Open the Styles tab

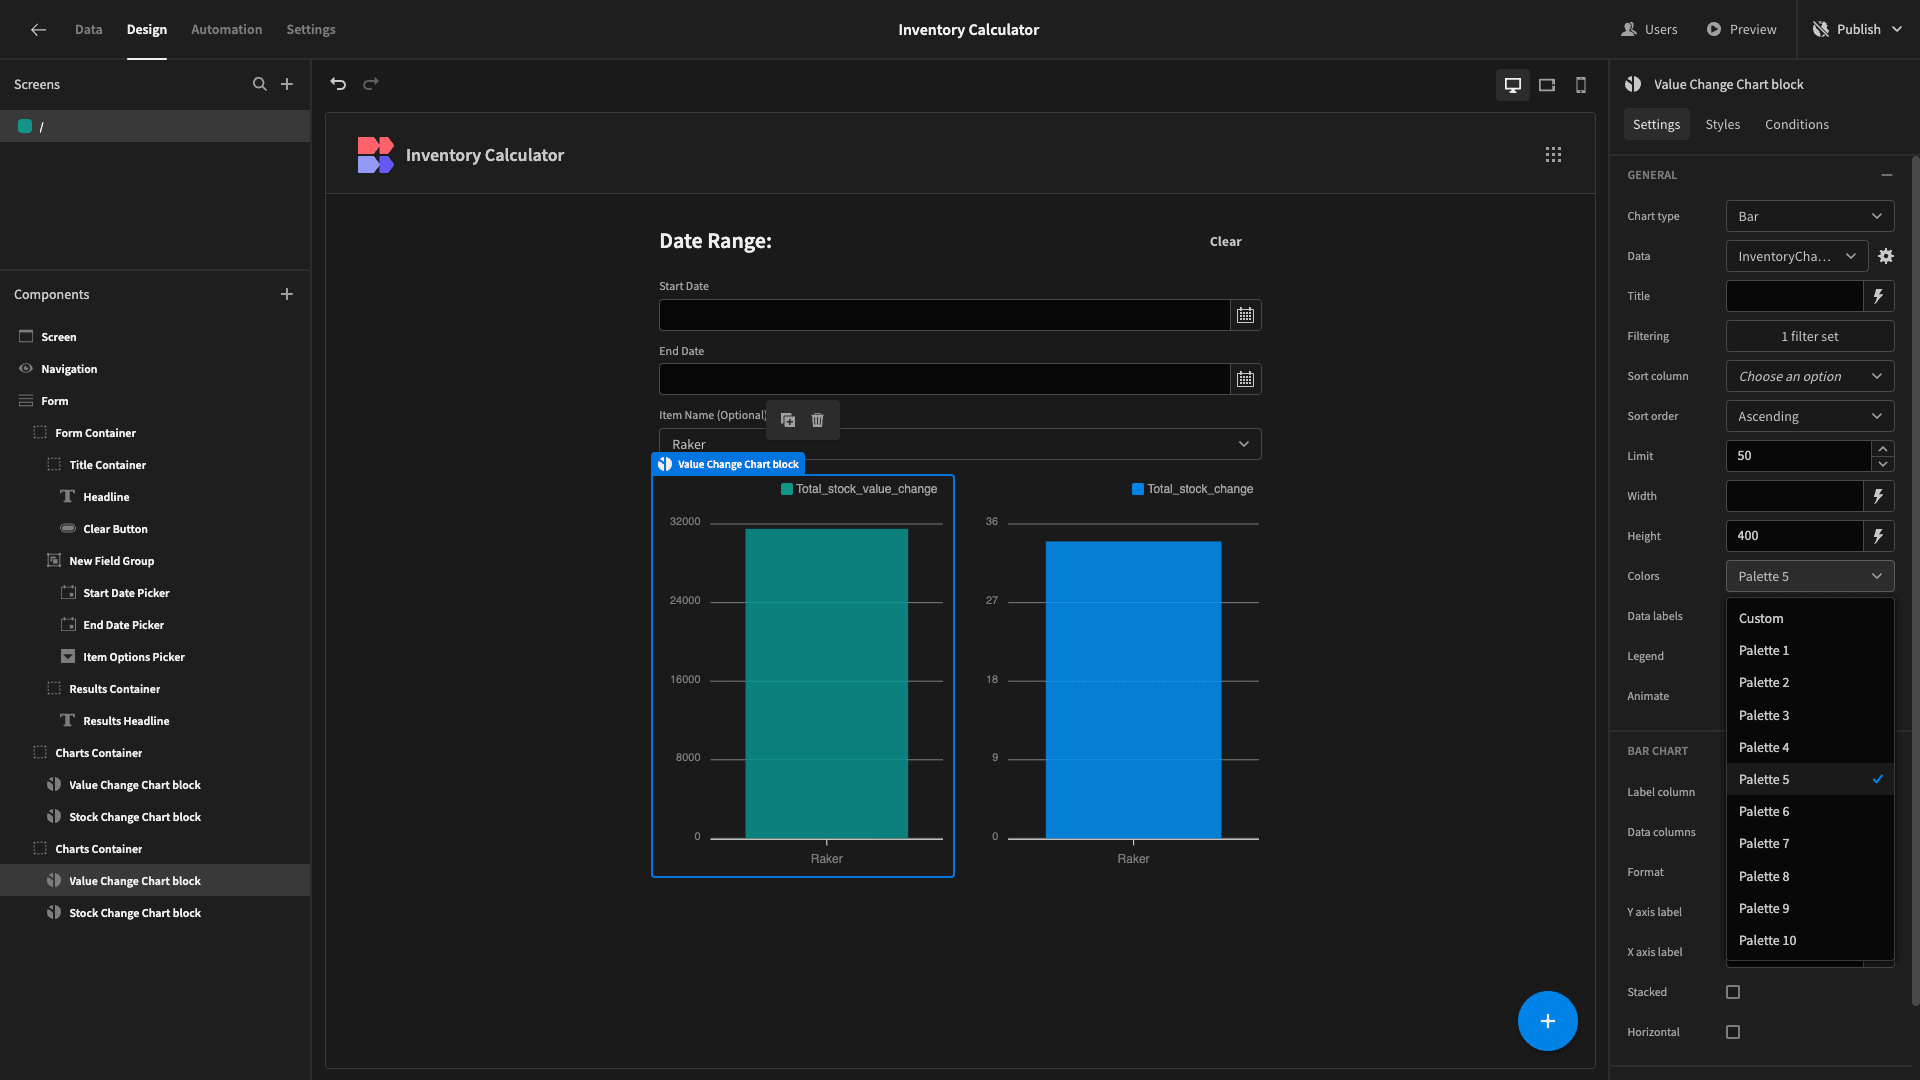tap(1722, 124)
